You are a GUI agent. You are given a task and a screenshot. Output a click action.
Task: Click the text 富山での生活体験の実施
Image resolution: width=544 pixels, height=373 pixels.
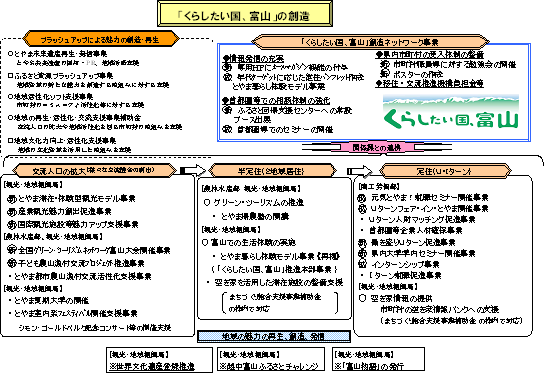253,242
